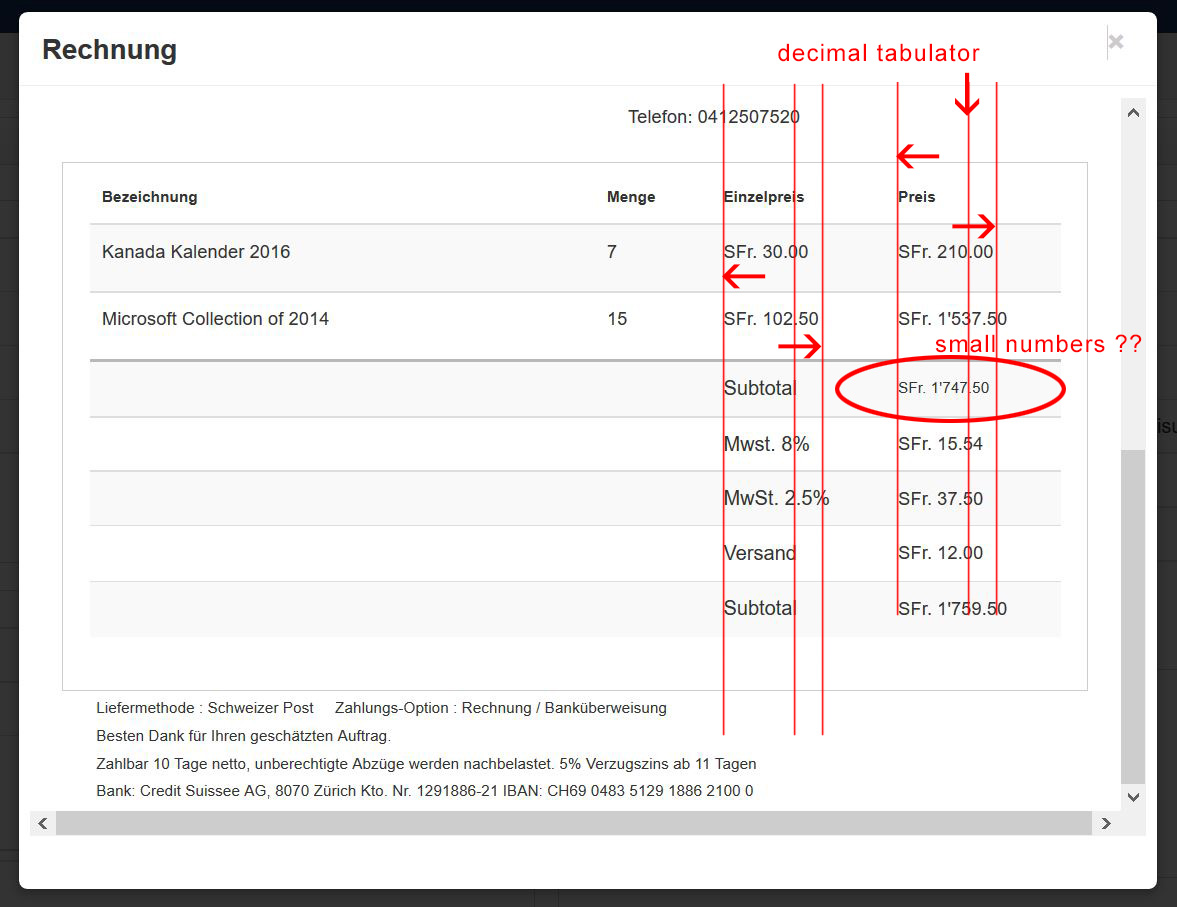
Task: Click unit price SFr. 30.00
Action: [766, 252]
